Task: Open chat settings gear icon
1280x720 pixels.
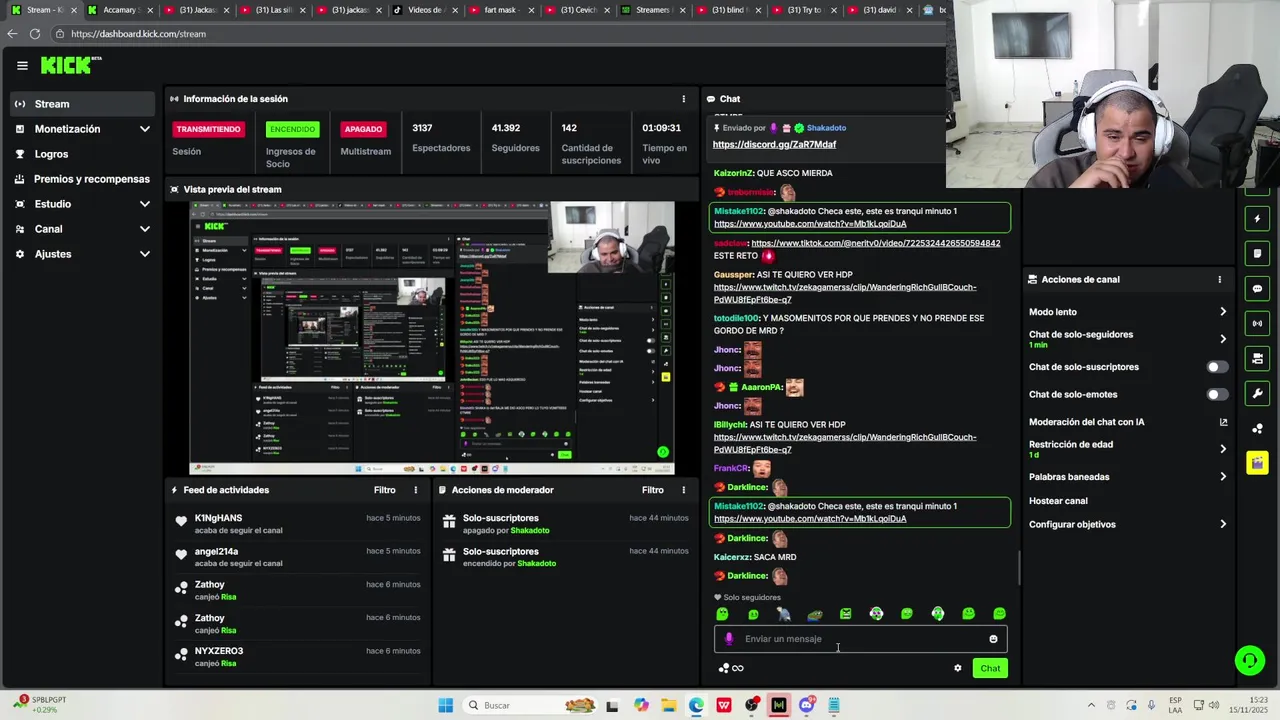Action: [958, 668]
